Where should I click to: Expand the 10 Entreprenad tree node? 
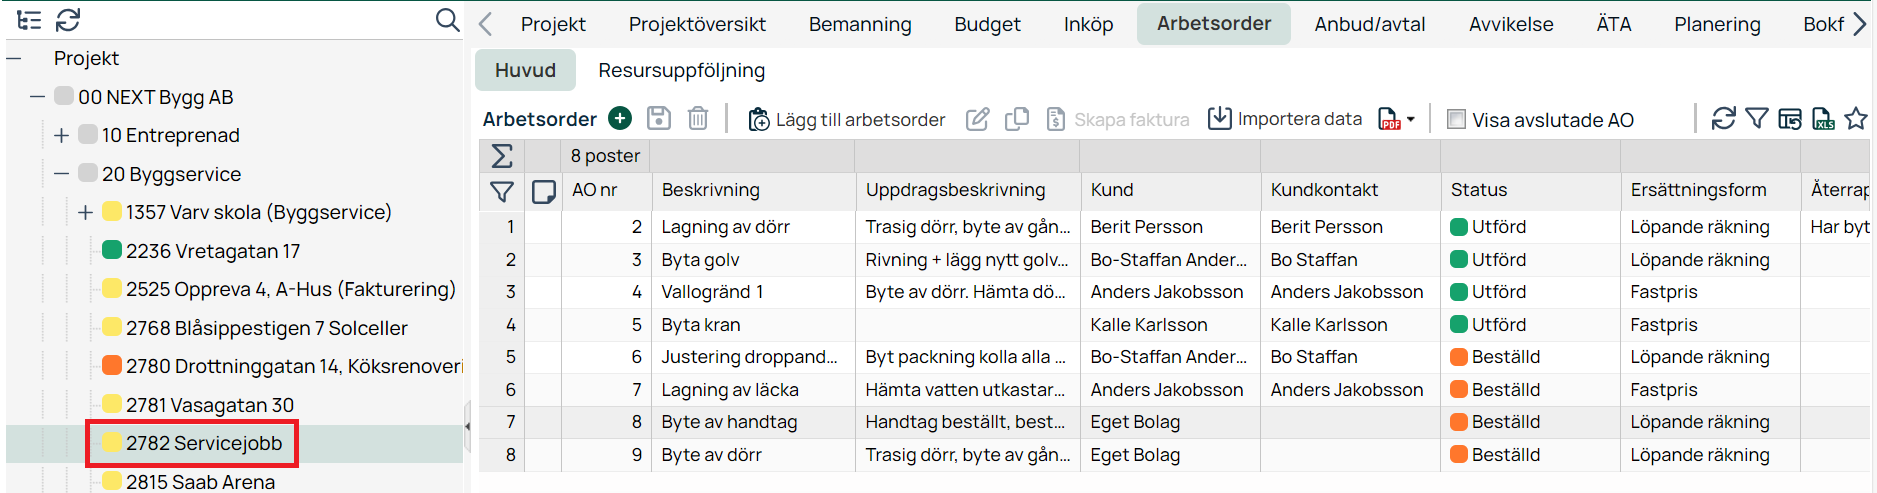click(62, 135)
